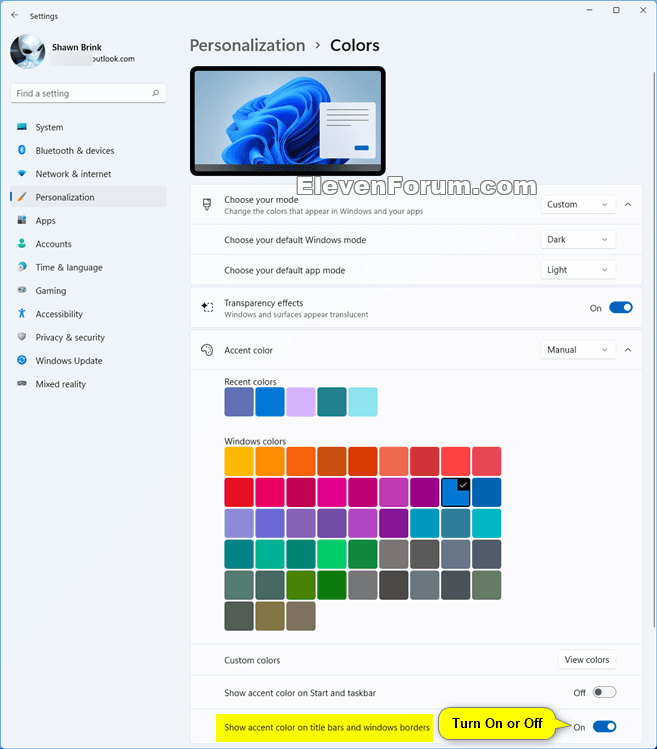Open the Accent color Manual dropdown
This screenshot has width=657, height=749.
click(578, 350)
